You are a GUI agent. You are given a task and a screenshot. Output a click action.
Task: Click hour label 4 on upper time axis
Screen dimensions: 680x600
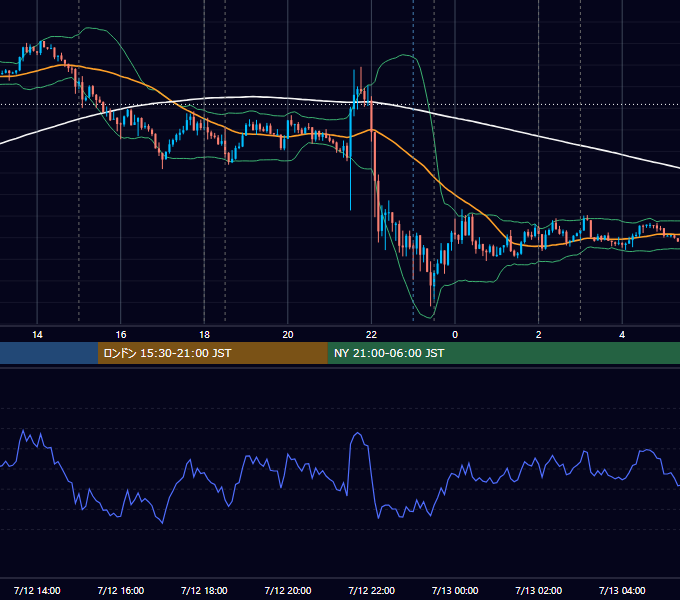tap(622, 335)
